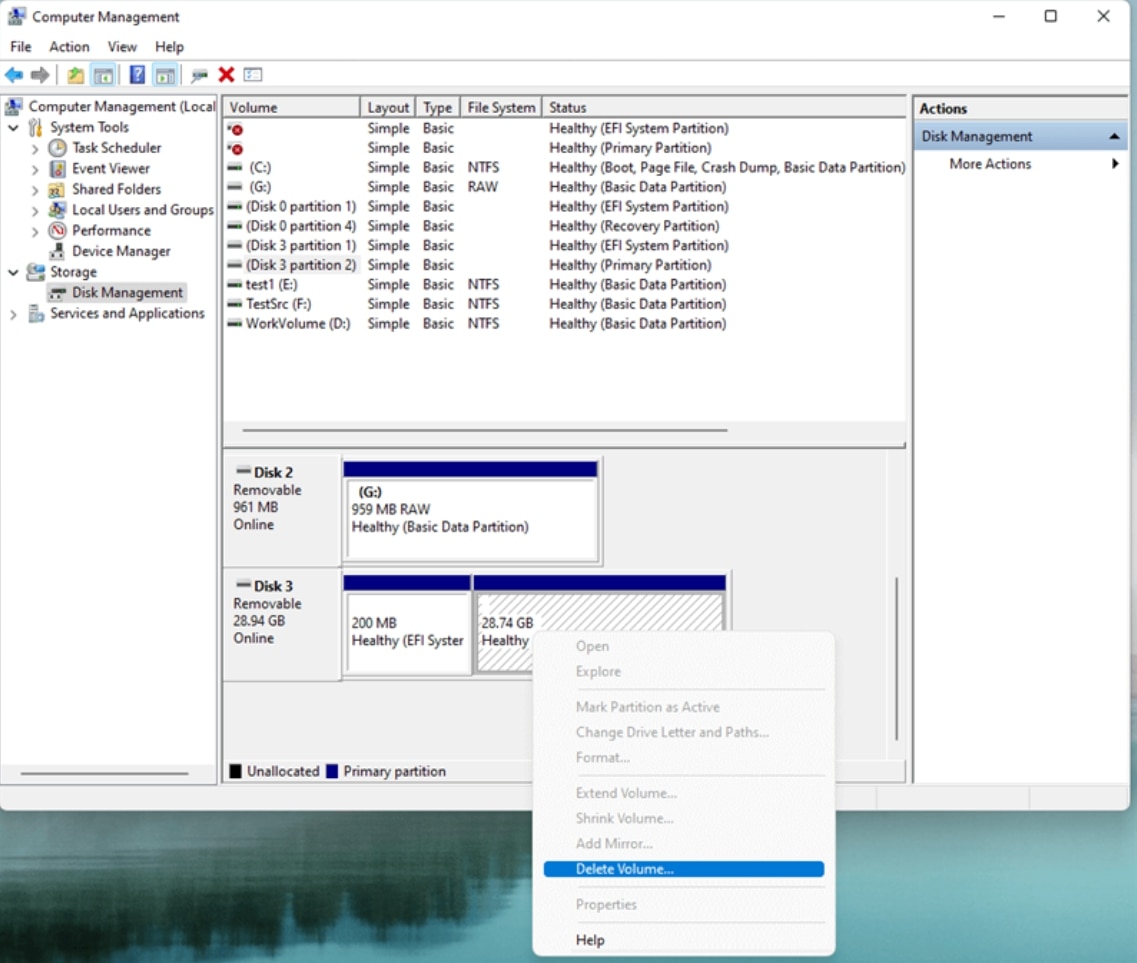Sort by the Layout column header
The width and height of the screenshot is (1137, 963).
tap(388, 107)
